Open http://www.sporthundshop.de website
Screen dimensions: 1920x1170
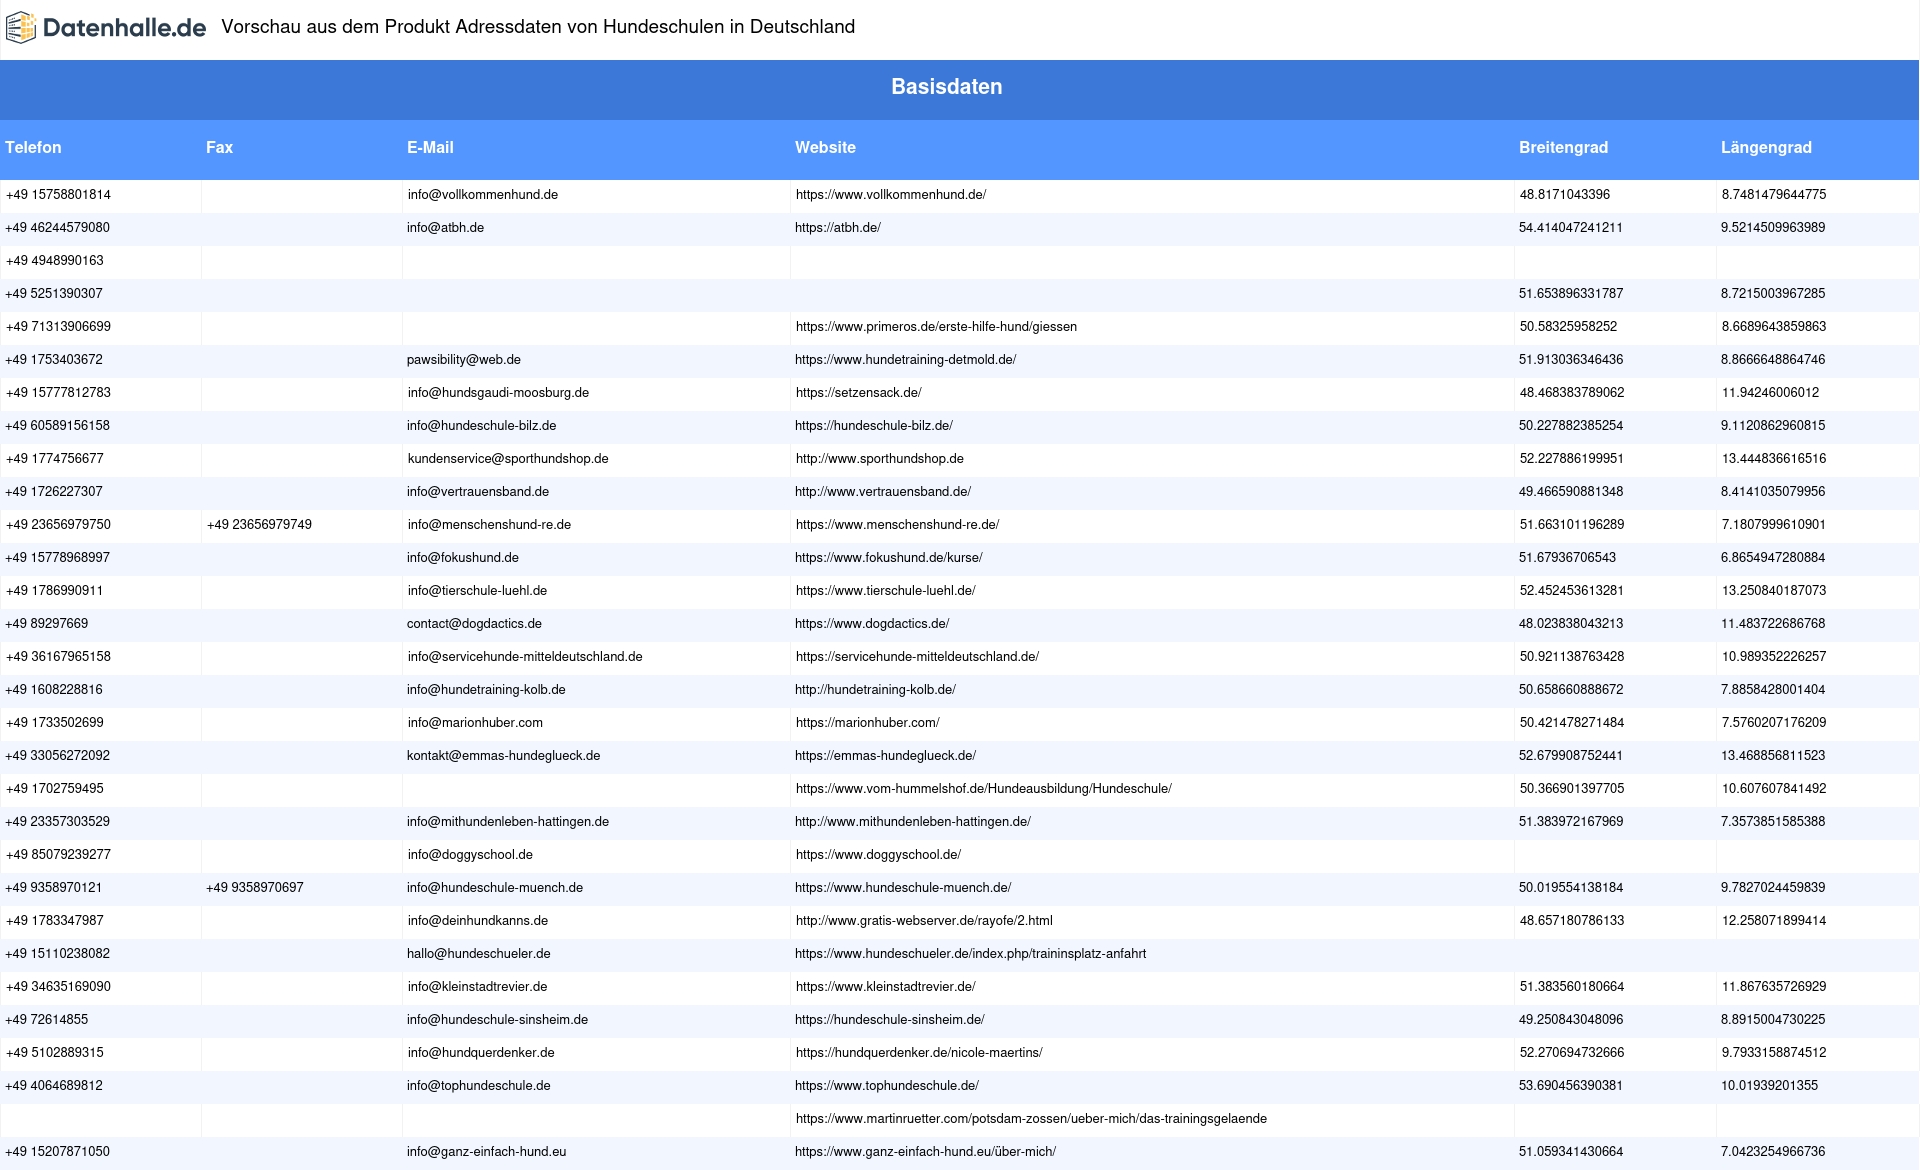[x=880, y=459]
